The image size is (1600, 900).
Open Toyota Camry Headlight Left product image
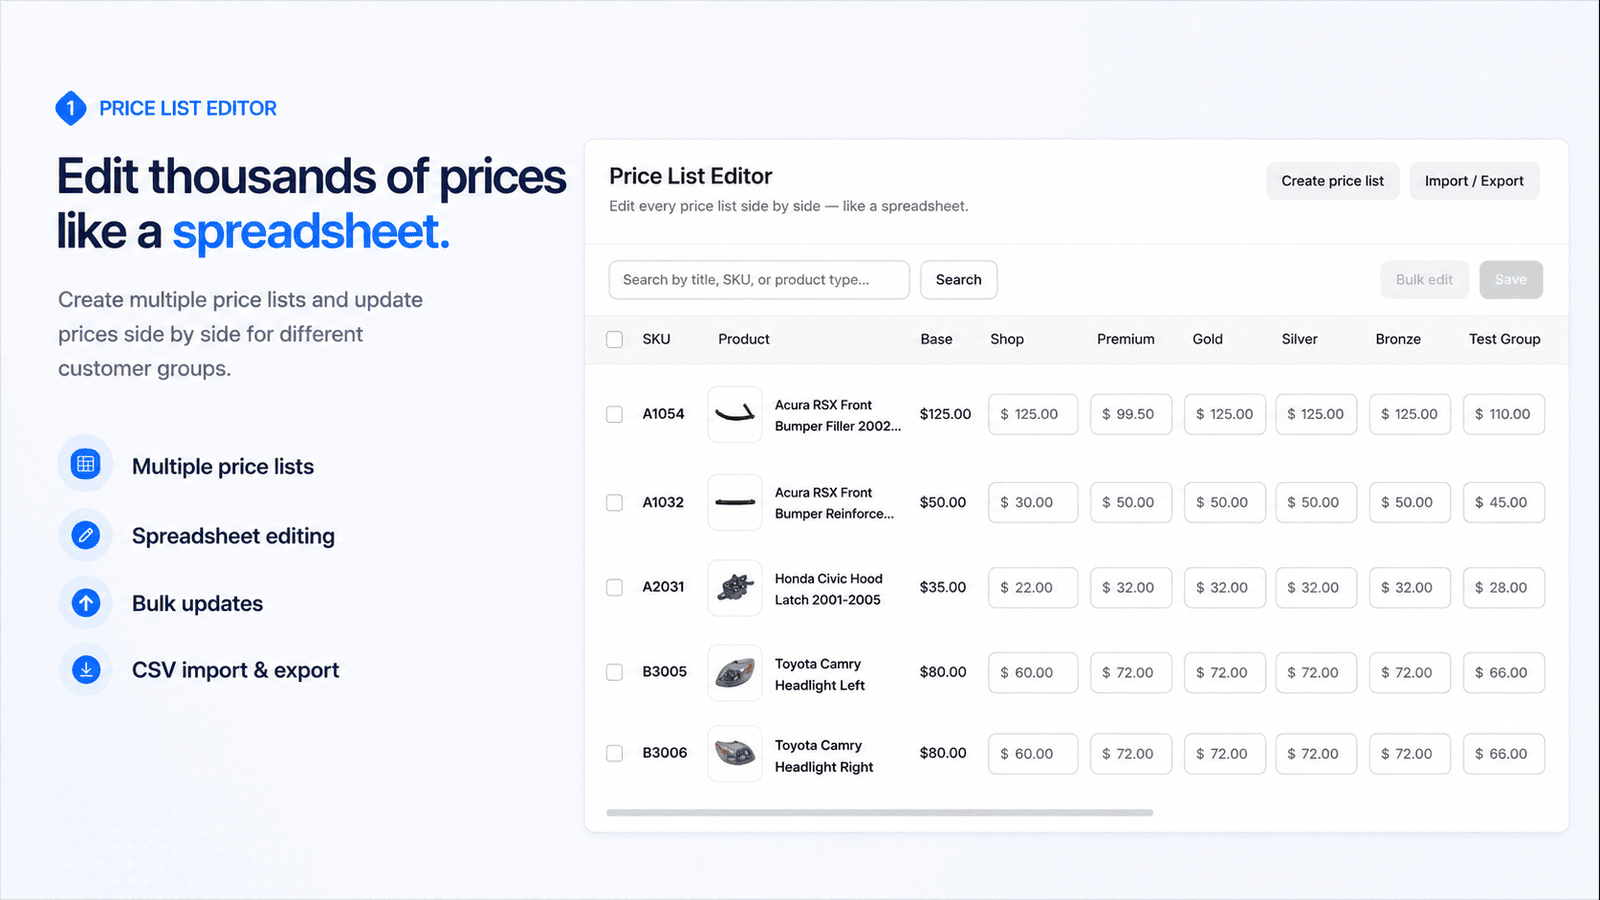(x=735, y=672)
